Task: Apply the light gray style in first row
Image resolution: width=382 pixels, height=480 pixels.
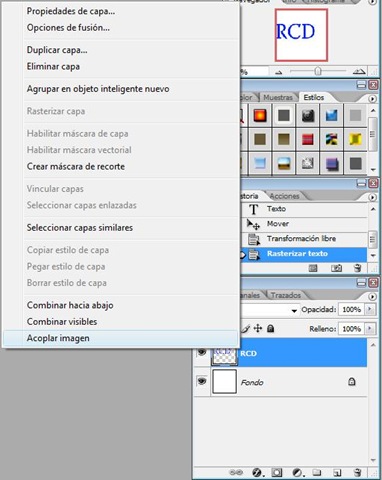Action: pos(355,116)
